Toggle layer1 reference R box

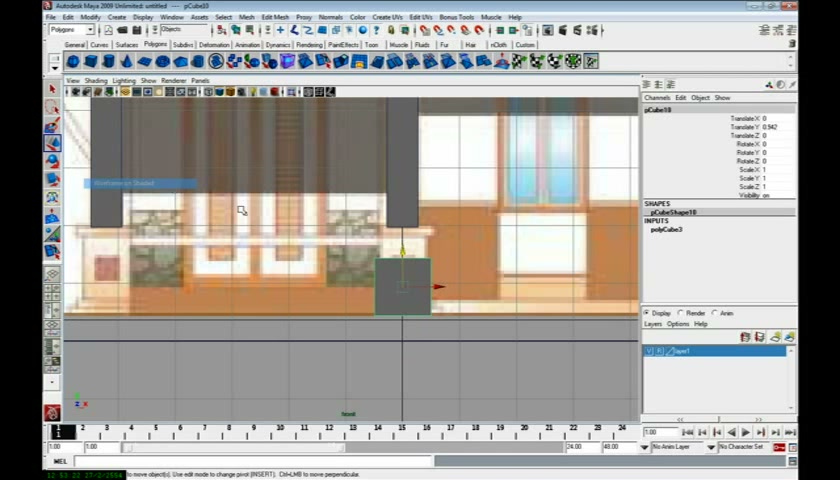tap(659, 351)
